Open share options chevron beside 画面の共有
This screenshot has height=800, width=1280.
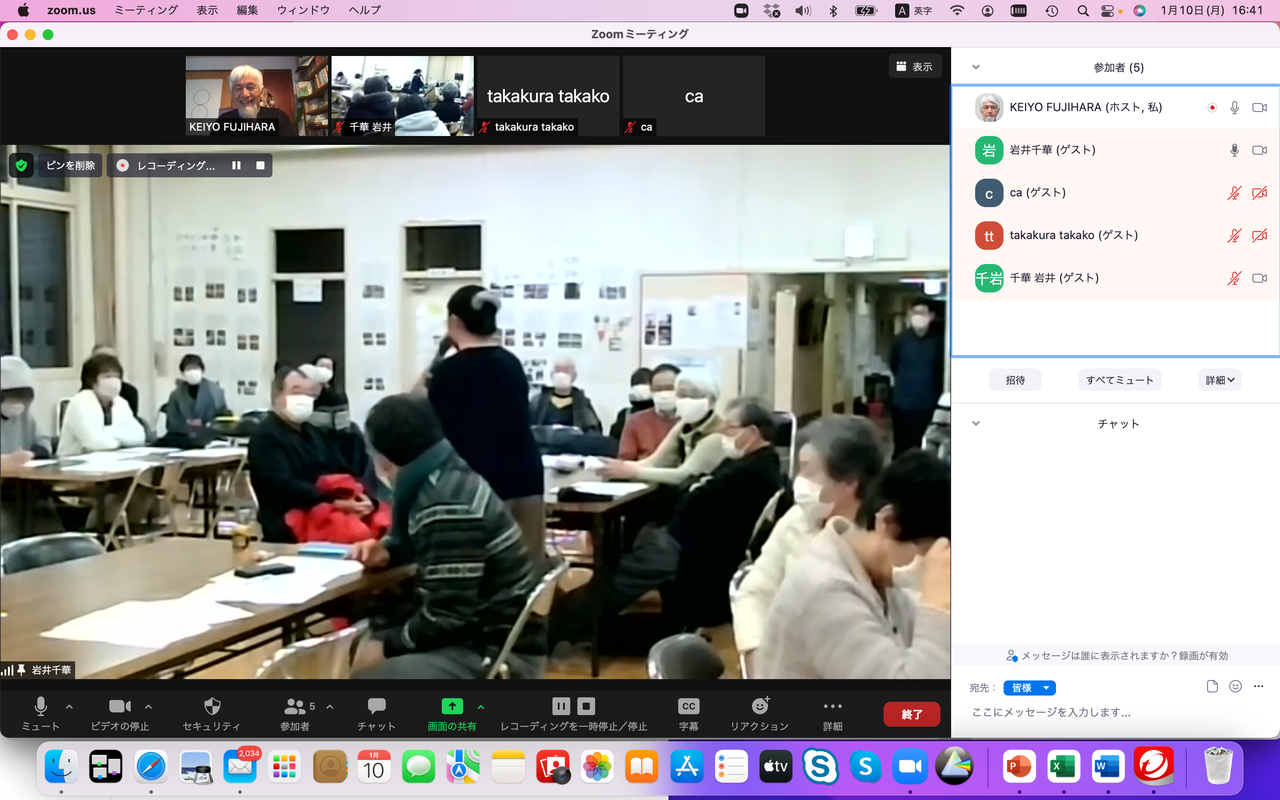pos(481,706)
